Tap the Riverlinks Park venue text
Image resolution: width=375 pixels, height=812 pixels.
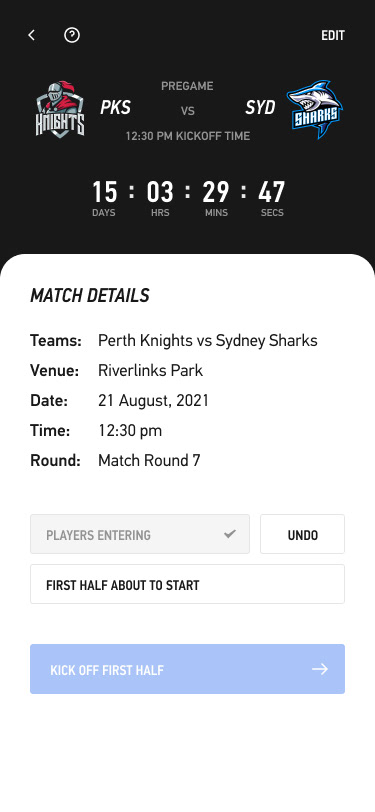(x=150, y=371)
